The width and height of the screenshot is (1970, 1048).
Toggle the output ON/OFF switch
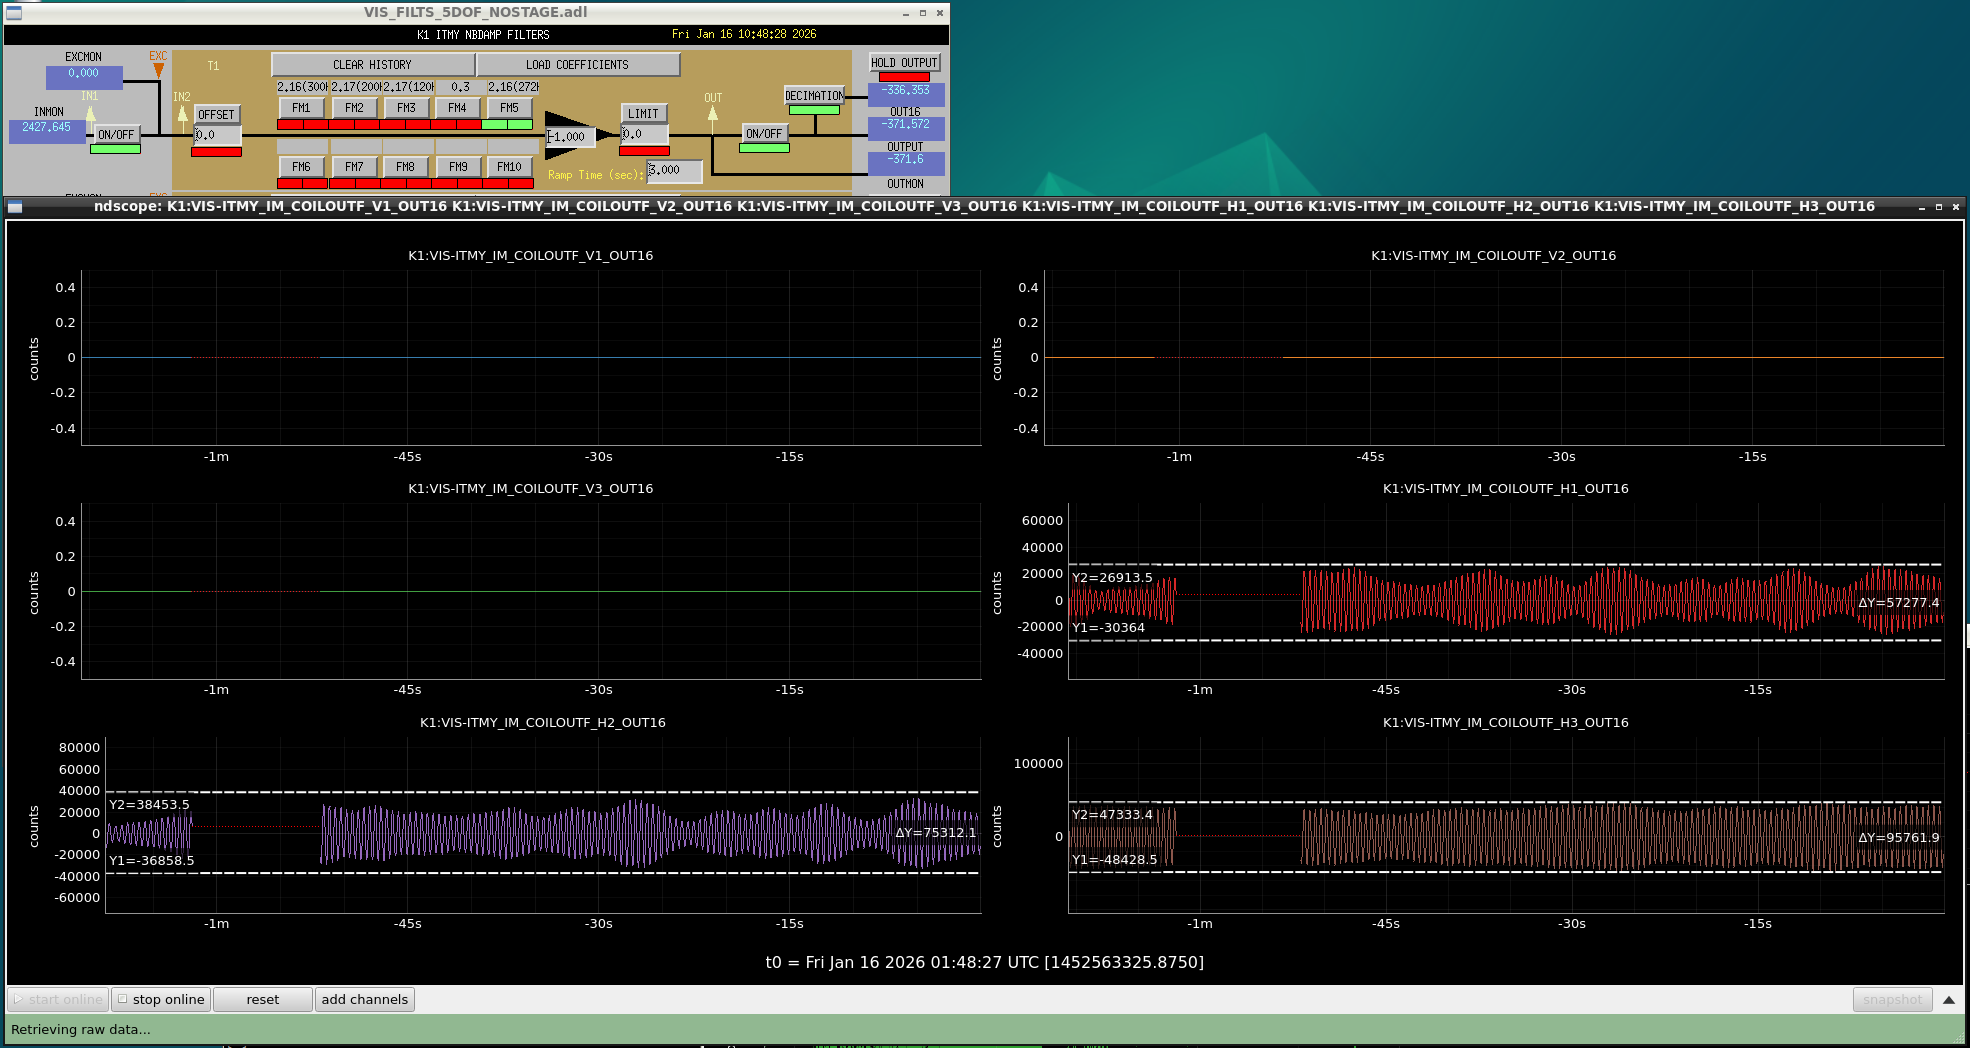tap(764, 133)
